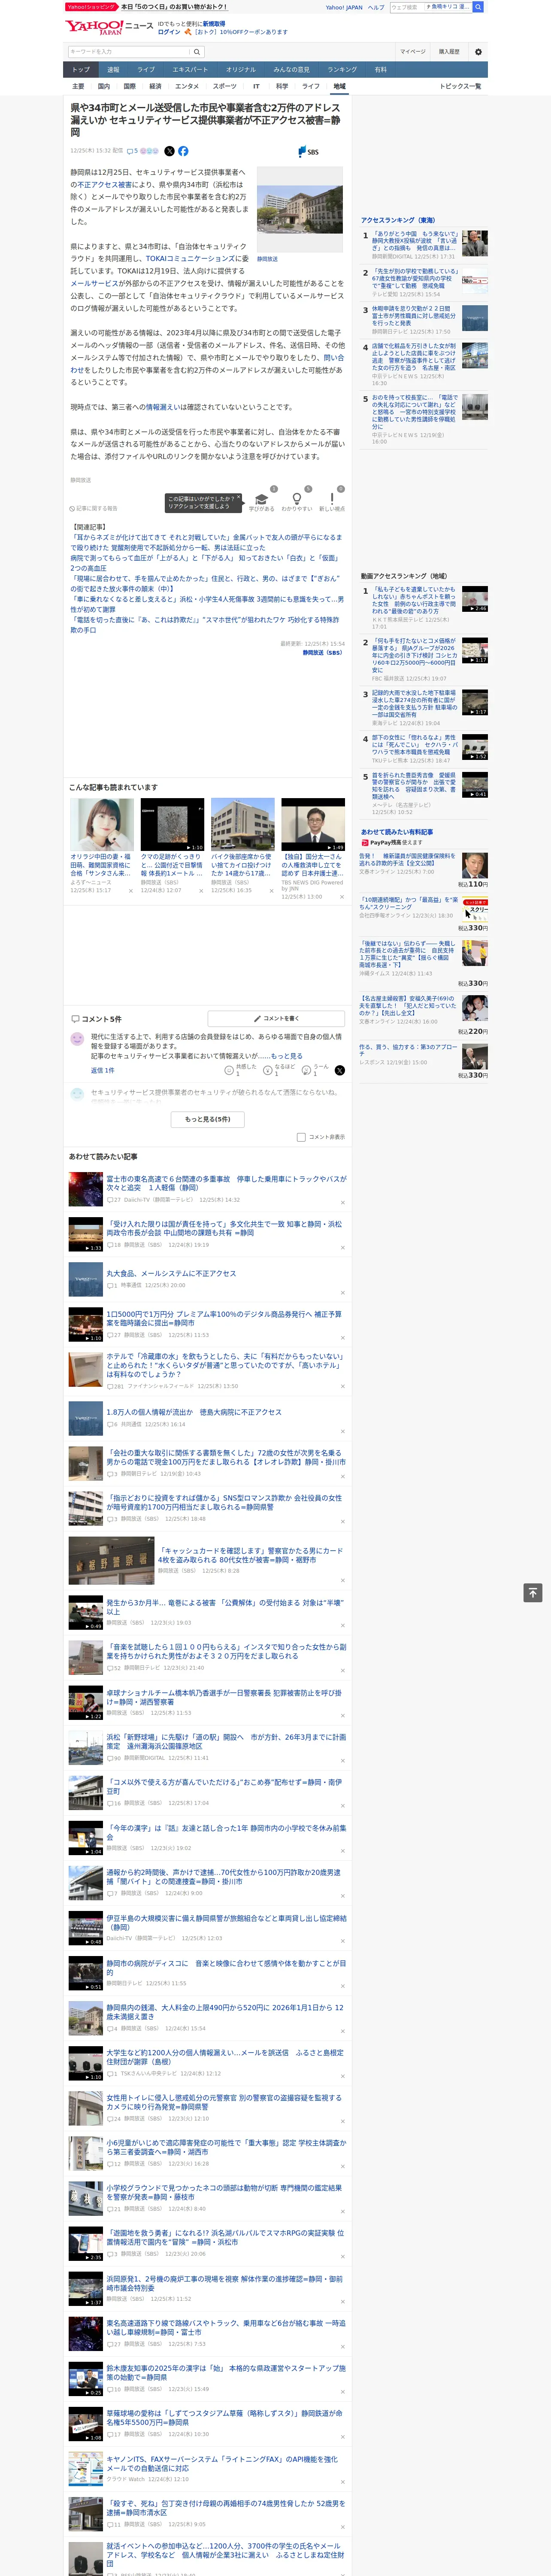Dismiss 富士市の東名高速 article with X

pos(343,1202)
